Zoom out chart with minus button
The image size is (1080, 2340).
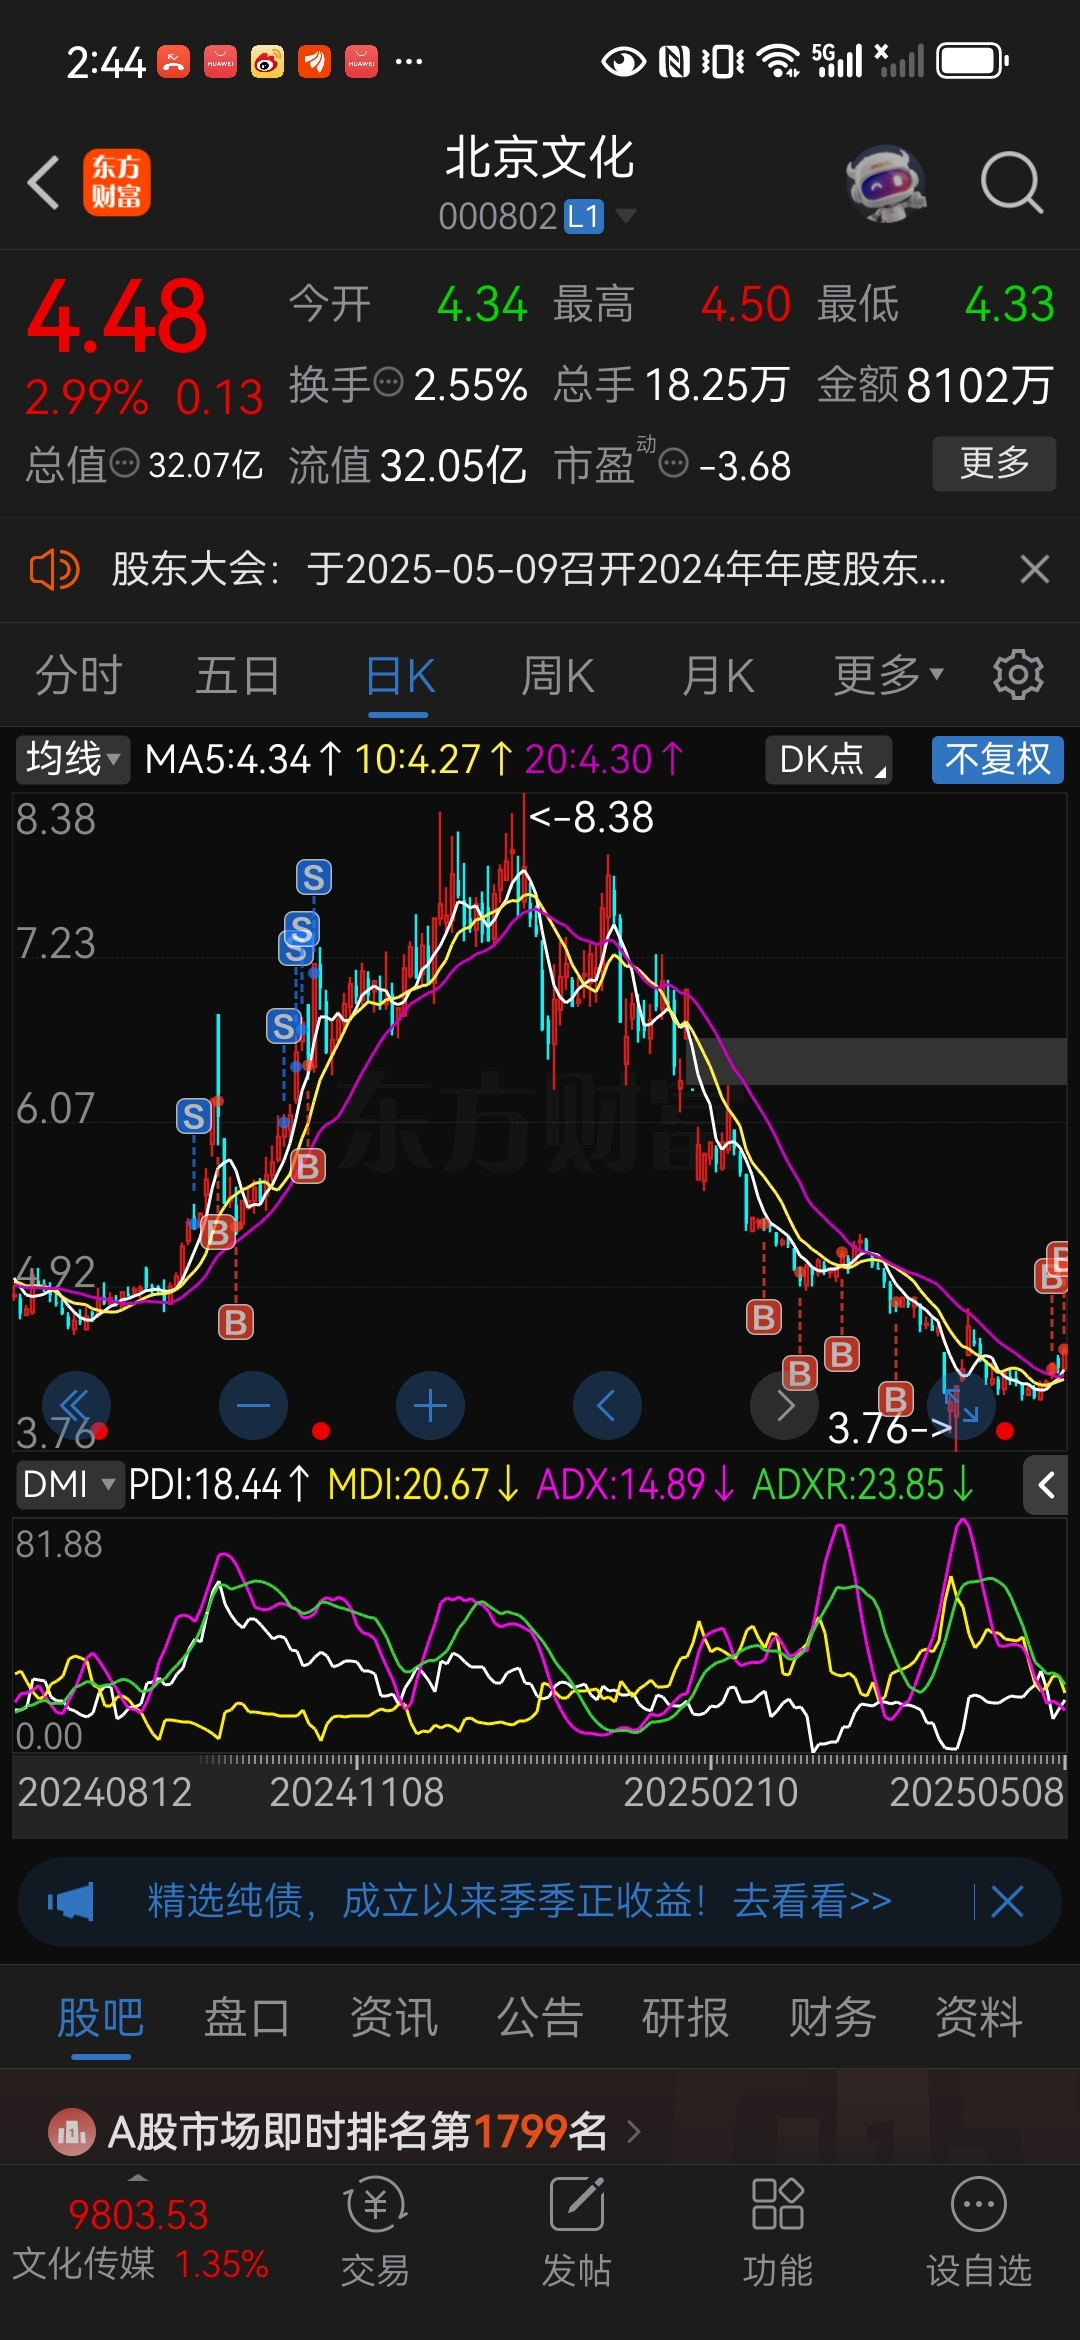click(x=253, y=1405)
